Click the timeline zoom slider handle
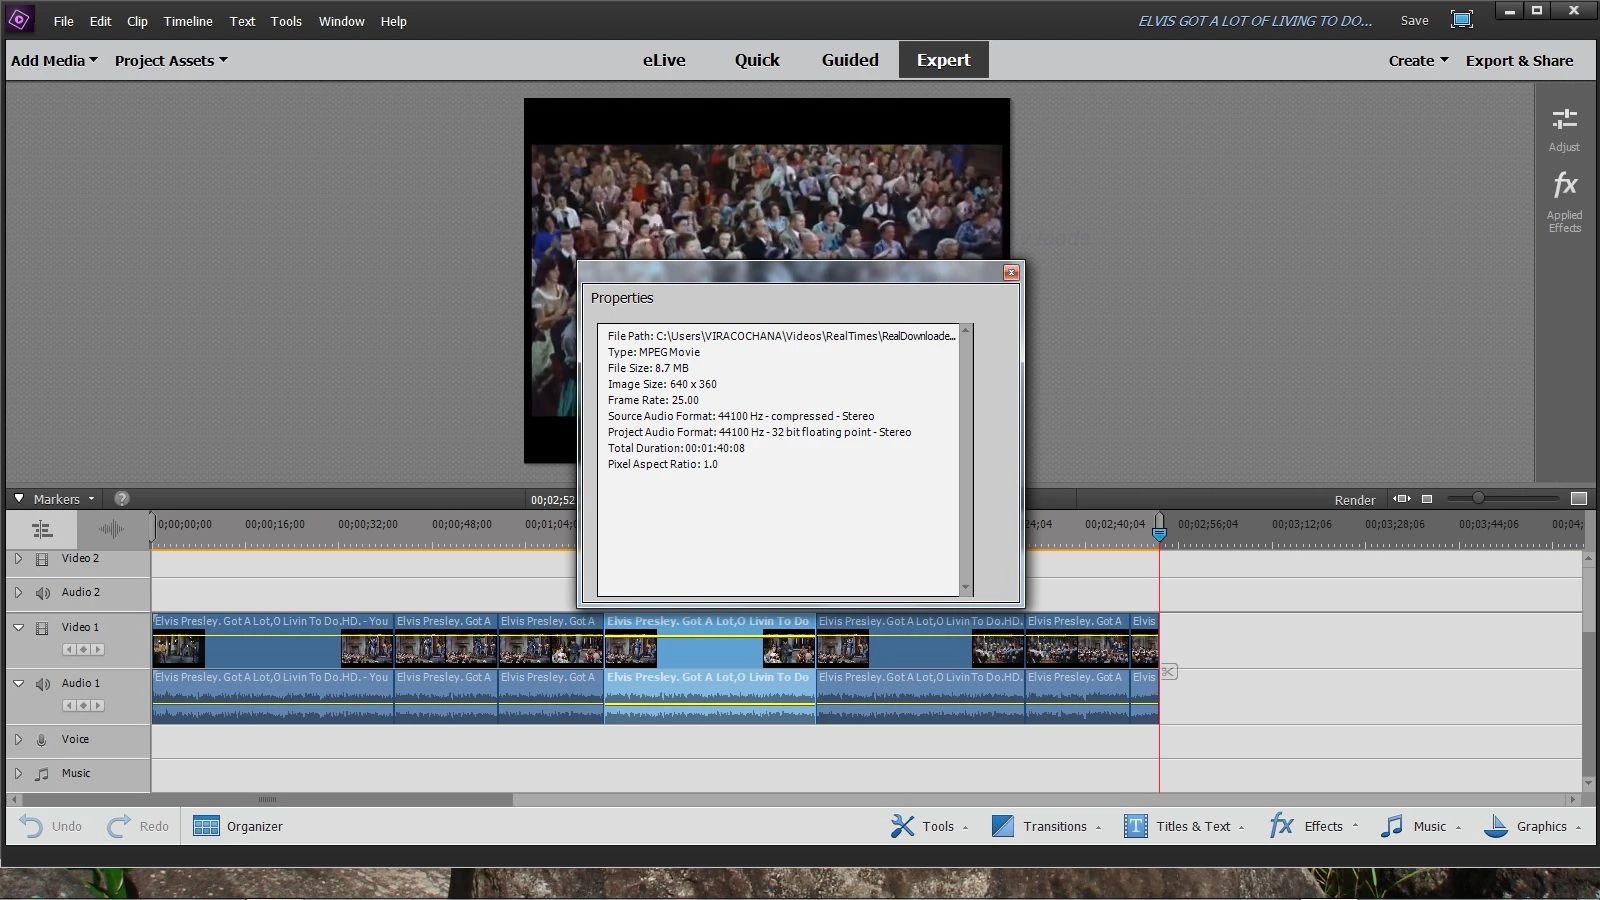Viewport: 1600px width, 900px height. tap(1477, 498)
